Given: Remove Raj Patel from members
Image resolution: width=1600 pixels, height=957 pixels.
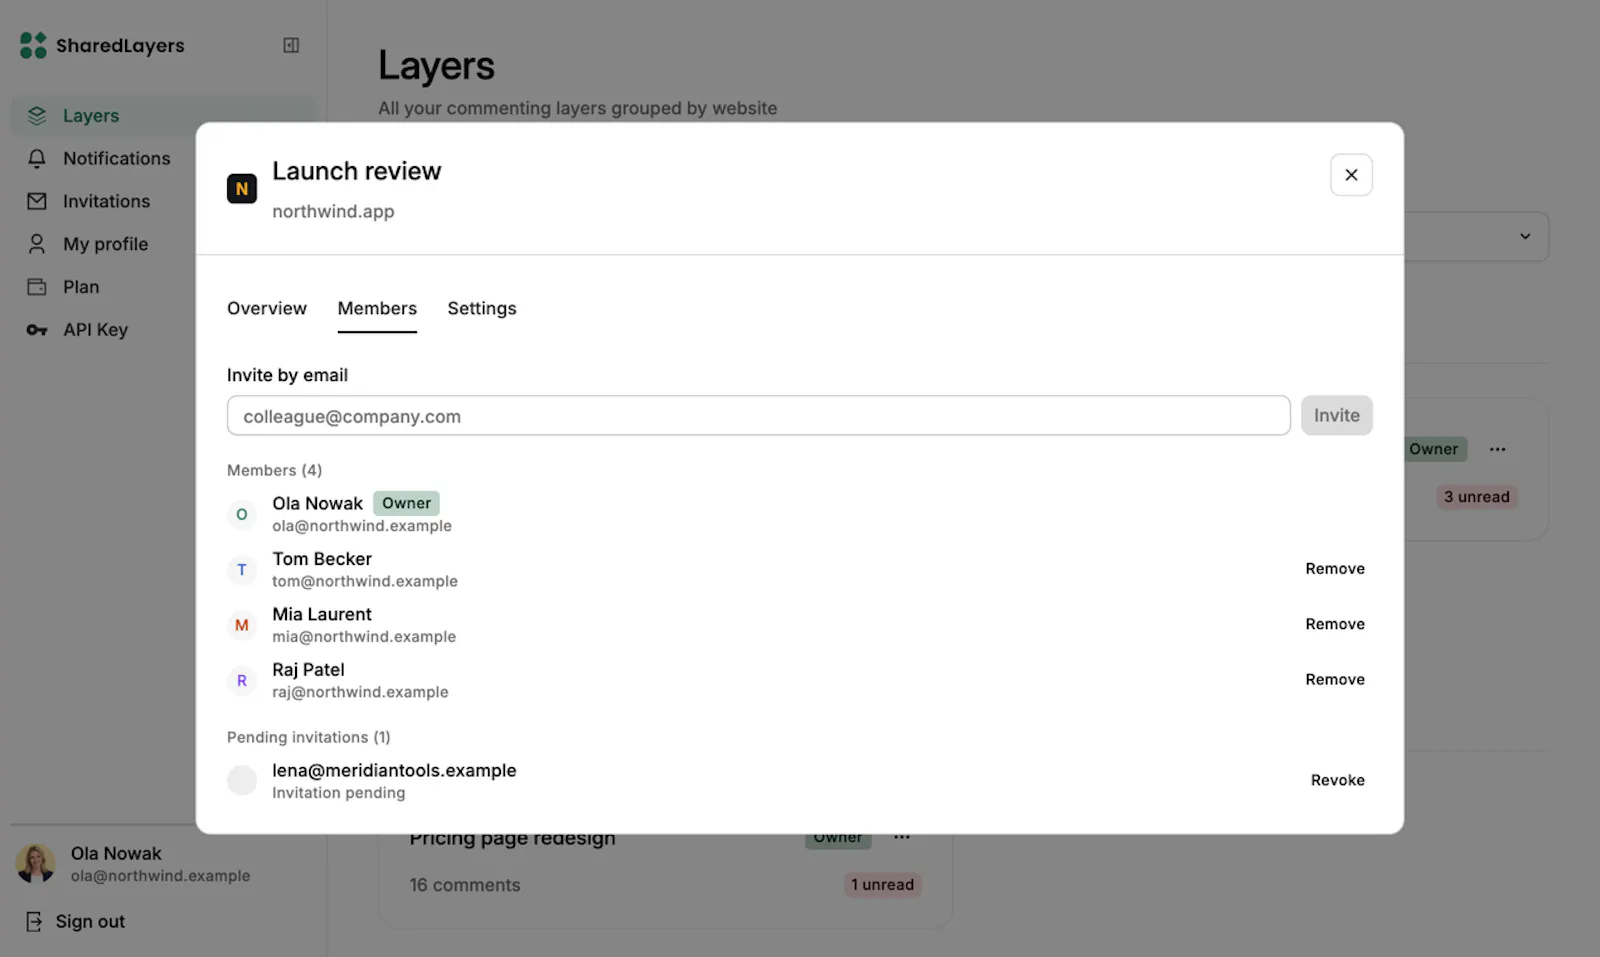Looking at the screenshot, I should [x=1335, y=679].
